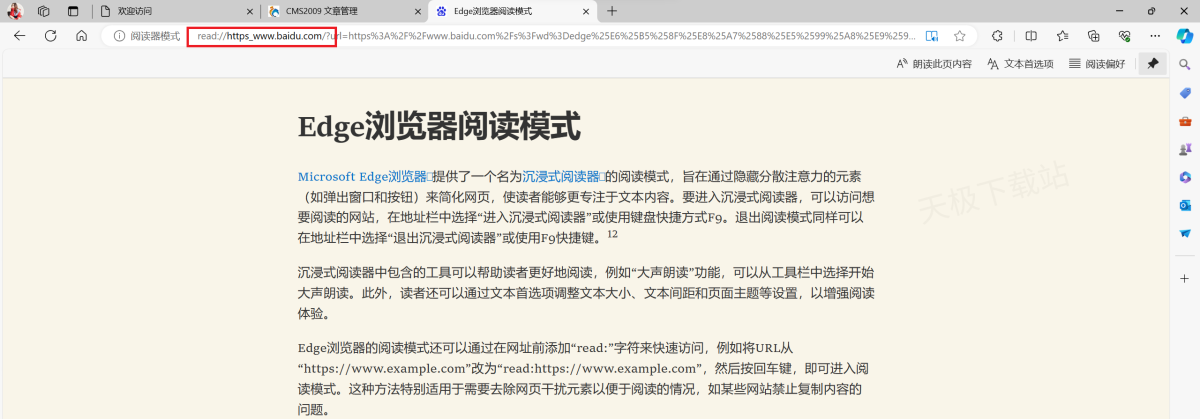The width and height of the screenshot is (1200, 419).
Task: Open the Favorites list icon
Action: coord(1062,36)
